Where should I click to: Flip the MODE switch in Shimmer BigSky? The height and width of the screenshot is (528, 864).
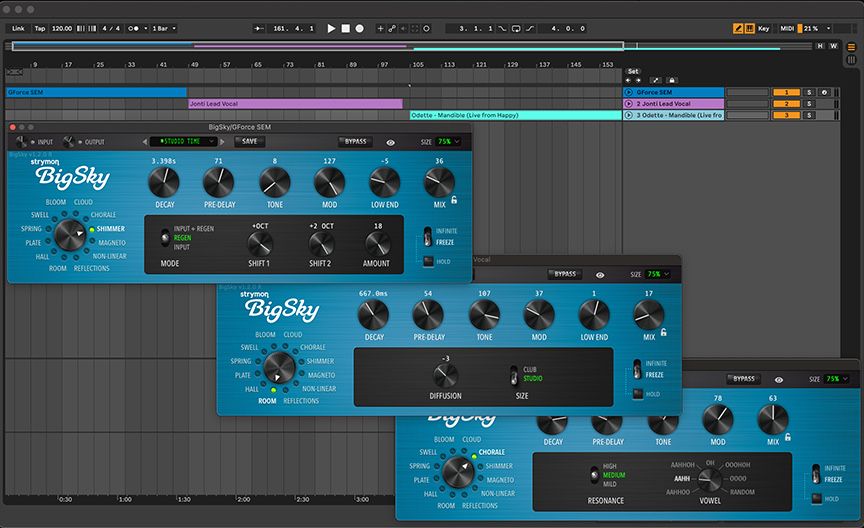[x=165, y=238]
